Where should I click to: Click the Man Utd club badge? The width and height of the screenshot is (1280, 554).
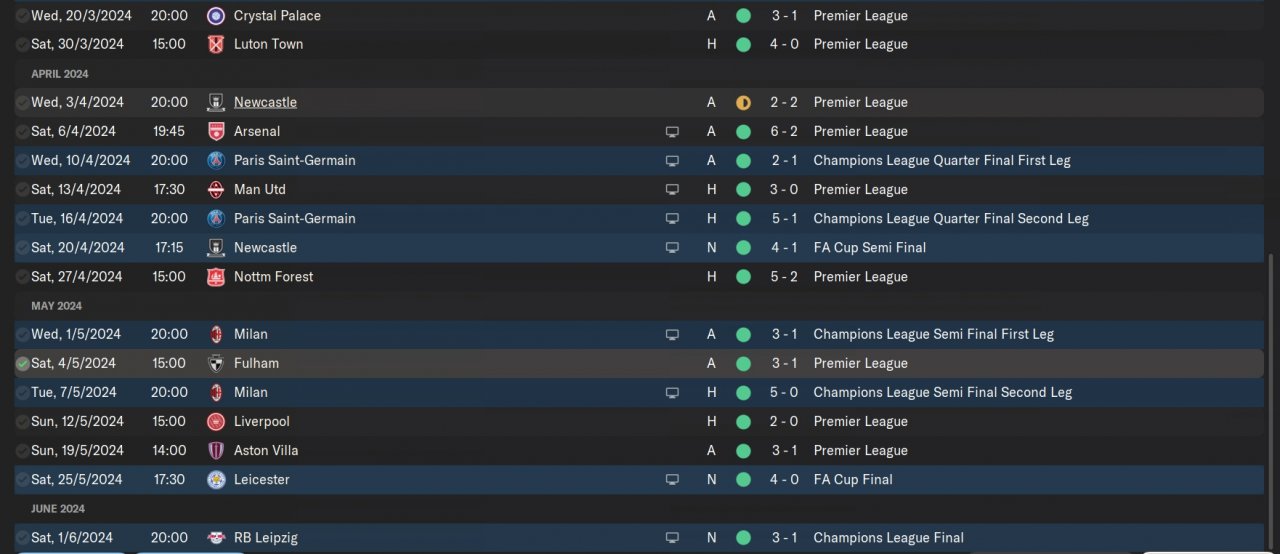pos(215,189)
